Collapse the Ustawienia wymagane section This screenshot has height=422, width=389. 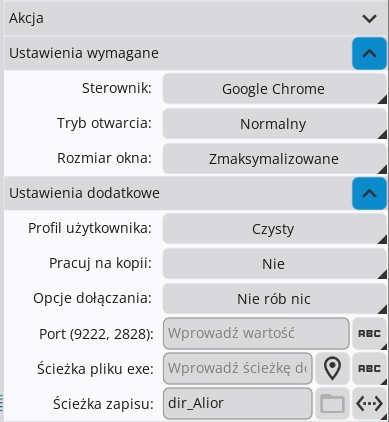tap(369, 53)
